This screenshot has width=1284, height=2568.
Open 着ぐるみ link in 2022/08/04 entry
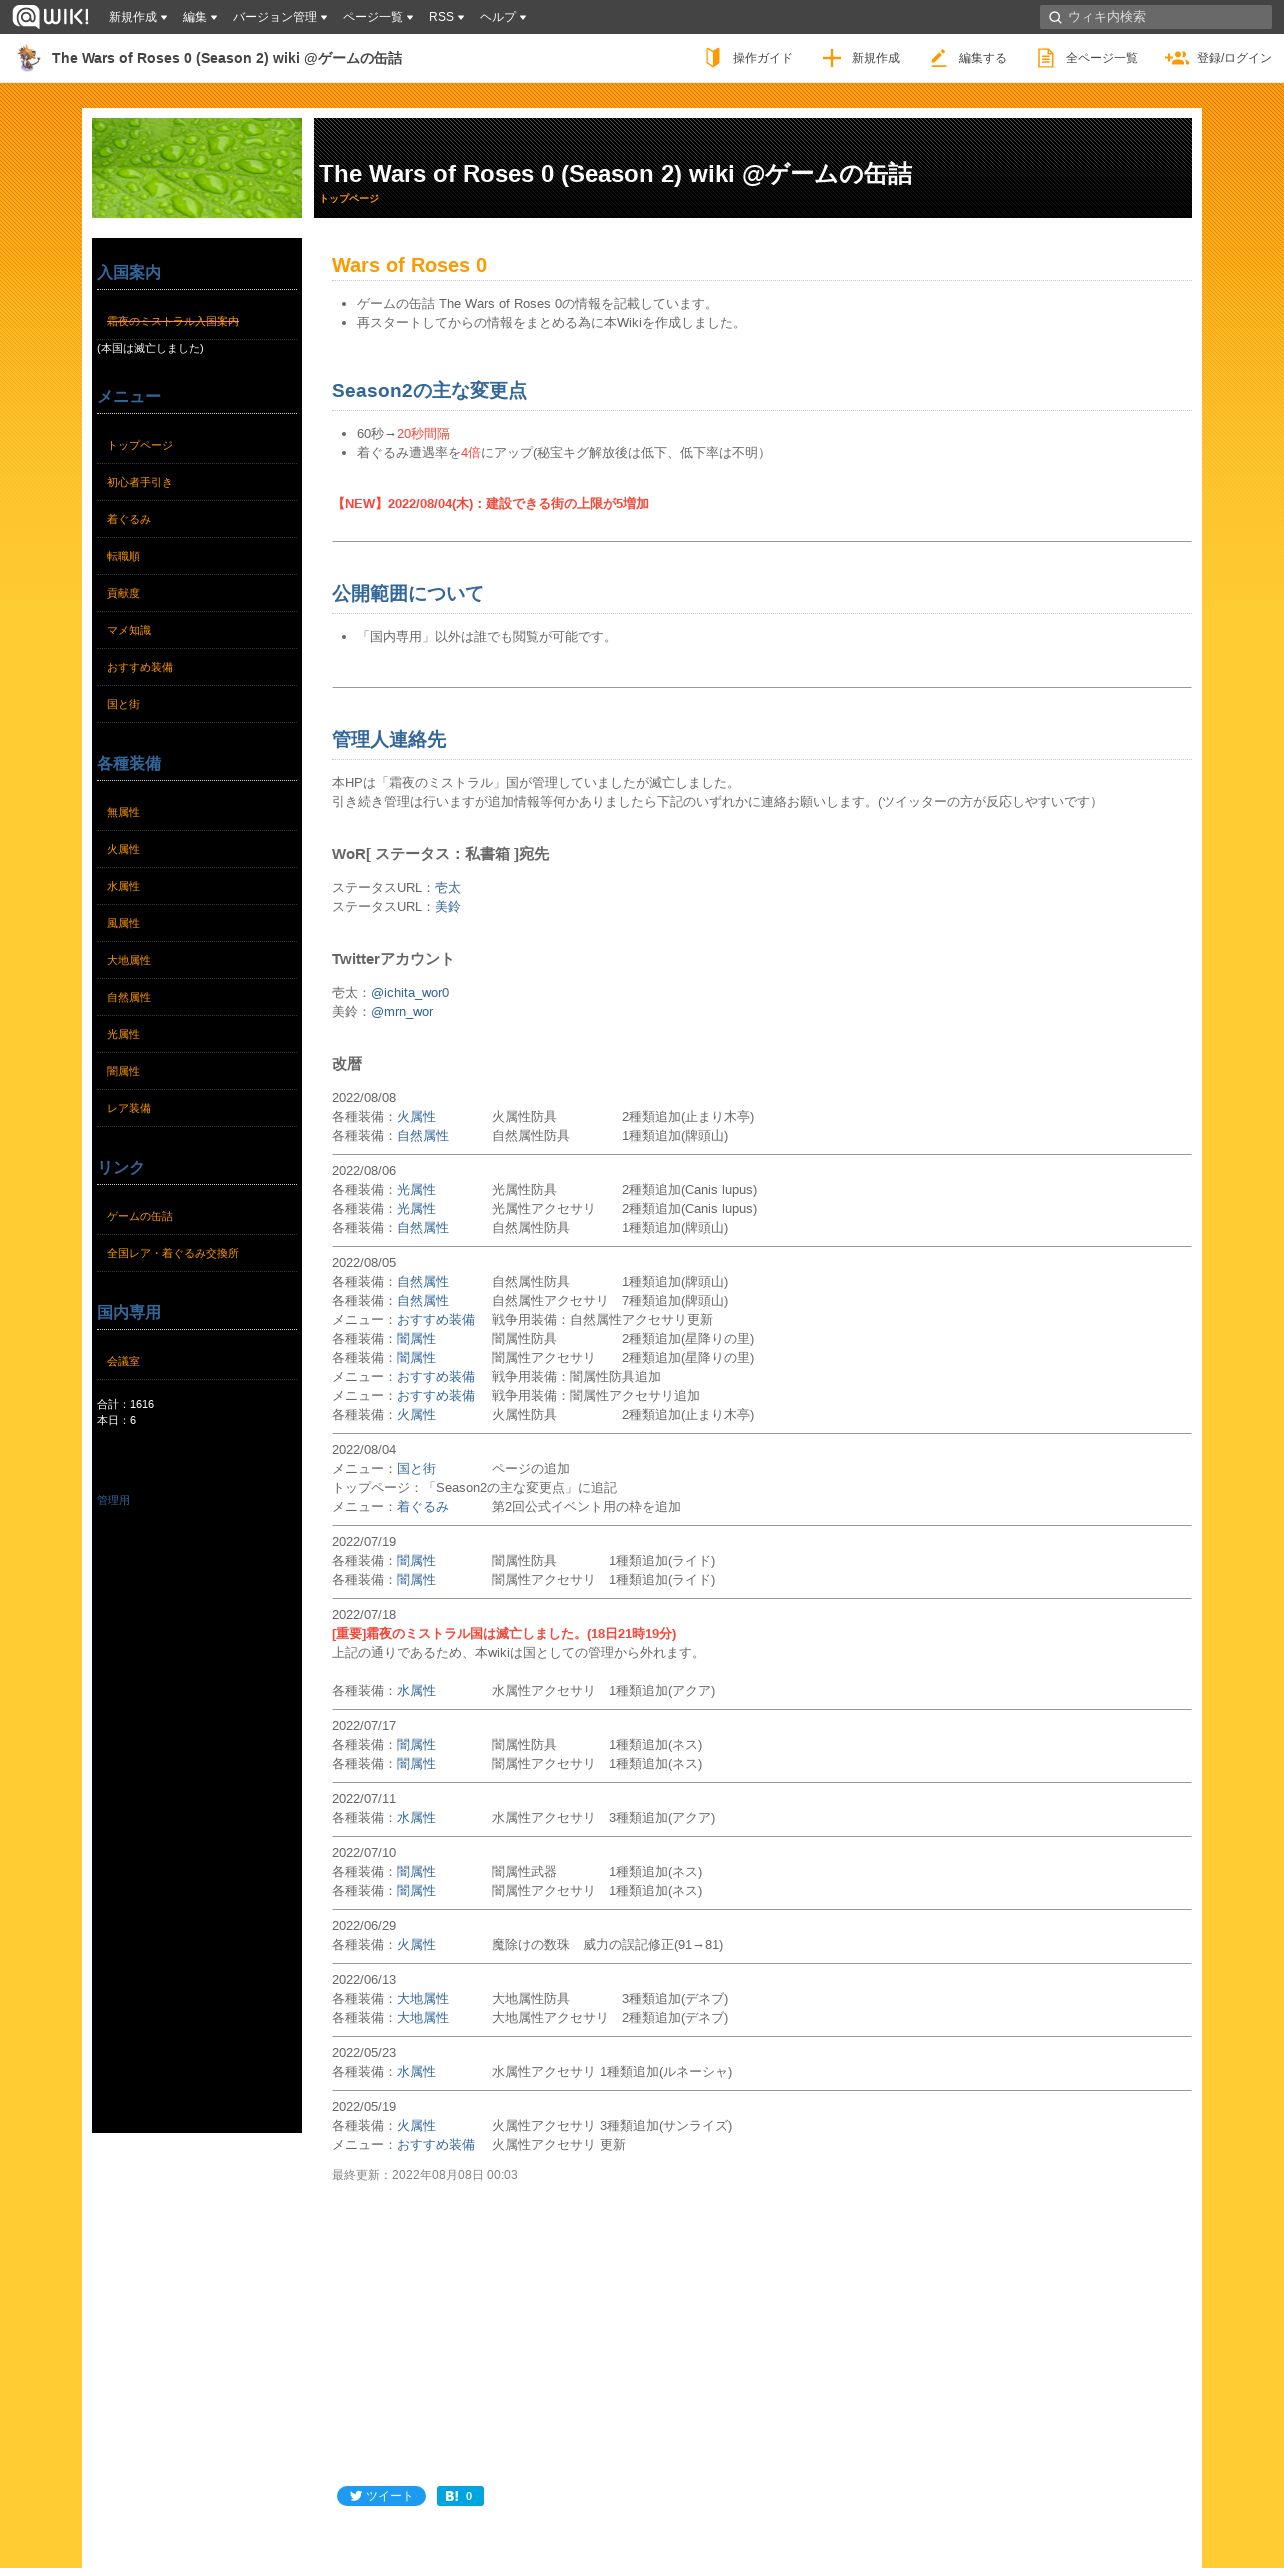point(423,1507)
